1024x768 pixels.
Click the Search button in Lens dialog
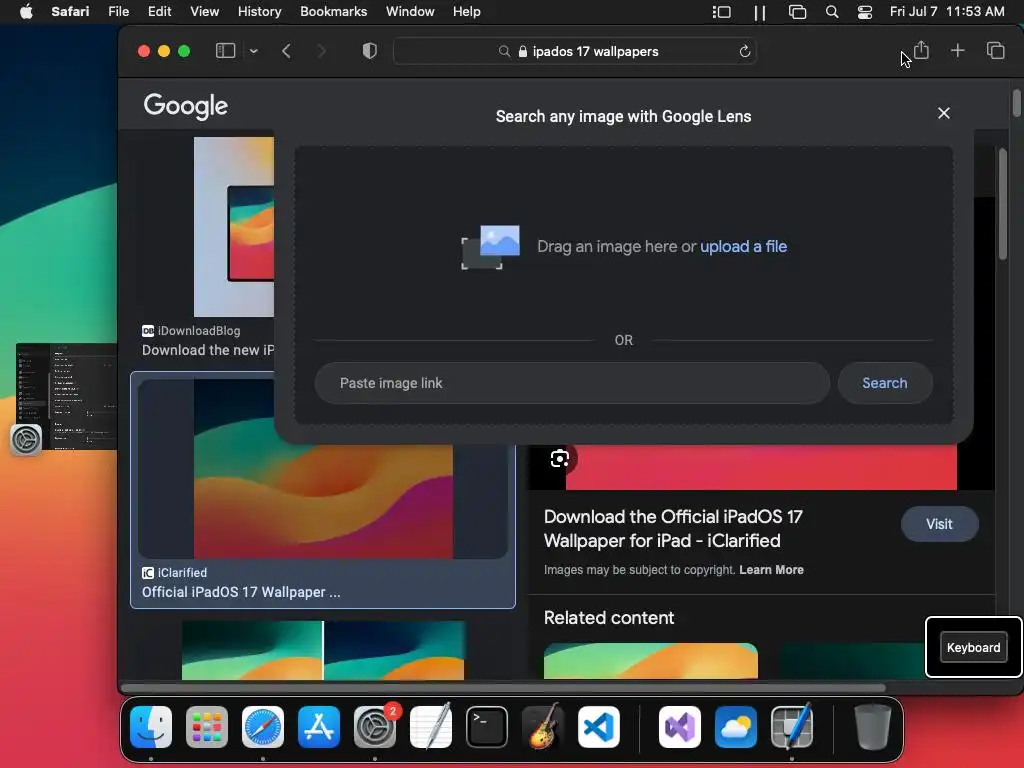click(x=885, y=383)
